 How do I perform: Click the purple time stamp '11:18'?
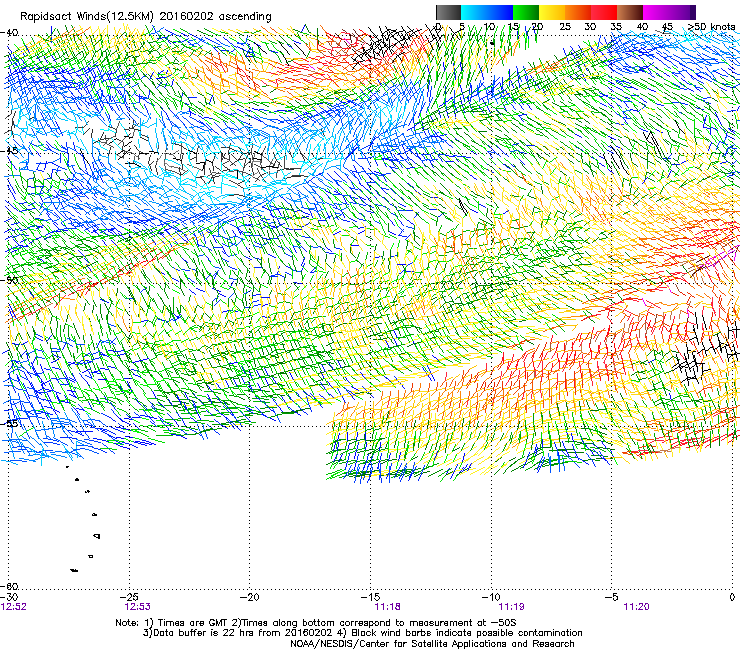pyautogui.click(x=387, y=607)
